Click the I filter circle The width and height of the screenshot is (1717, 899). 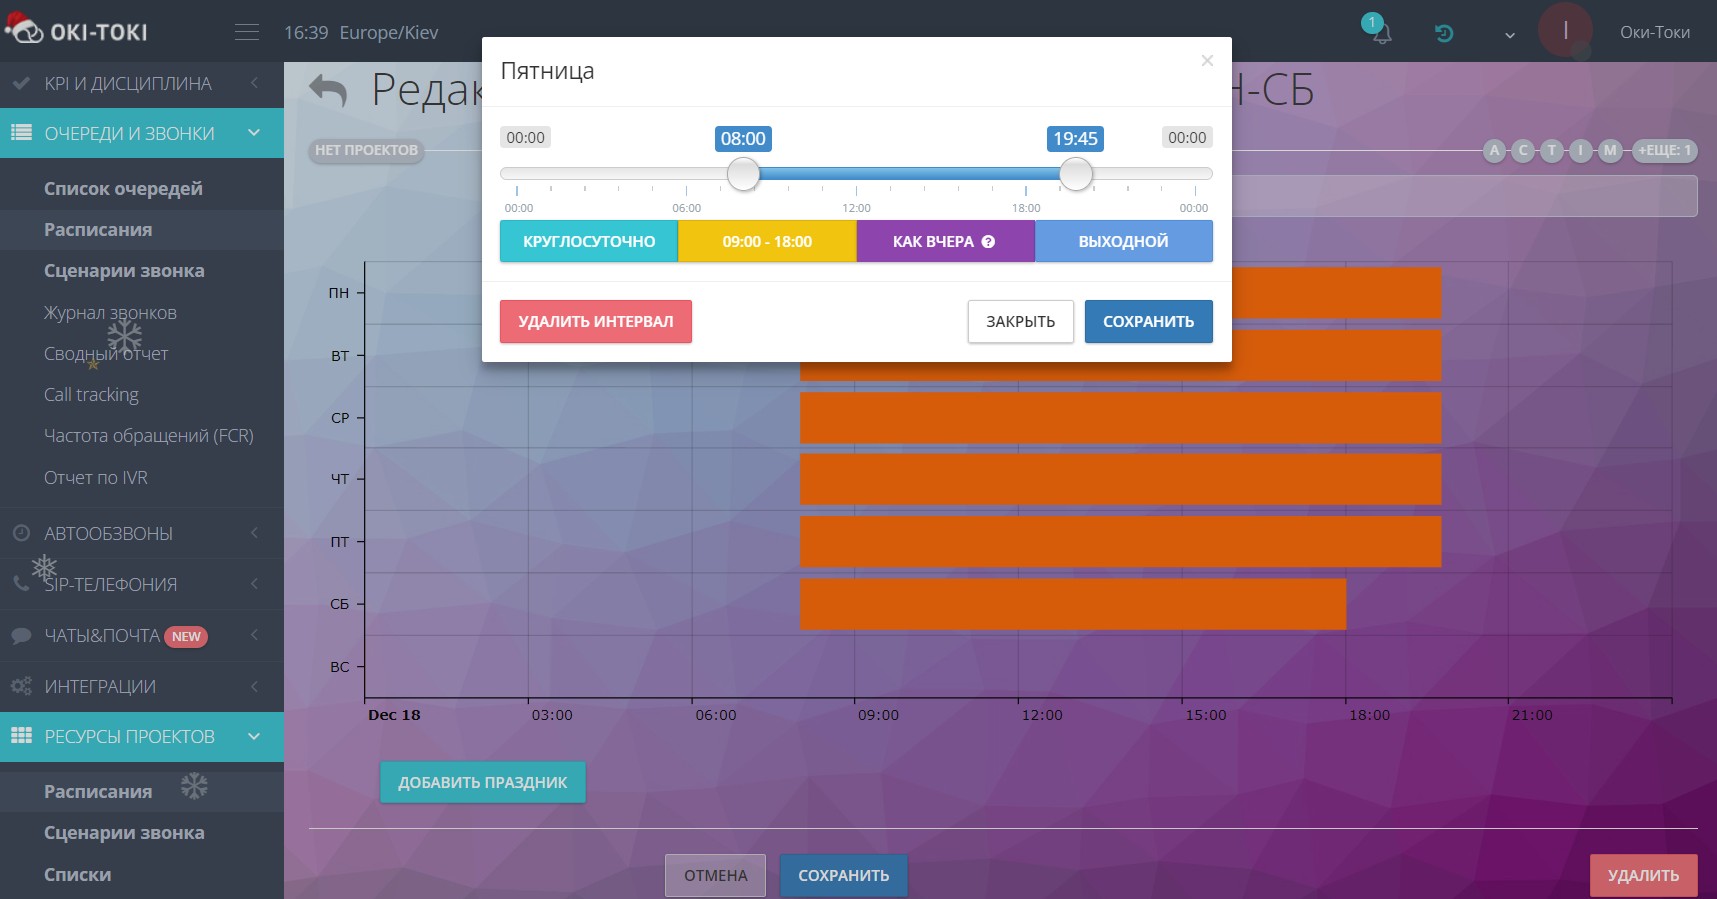tap(1581, 151)
